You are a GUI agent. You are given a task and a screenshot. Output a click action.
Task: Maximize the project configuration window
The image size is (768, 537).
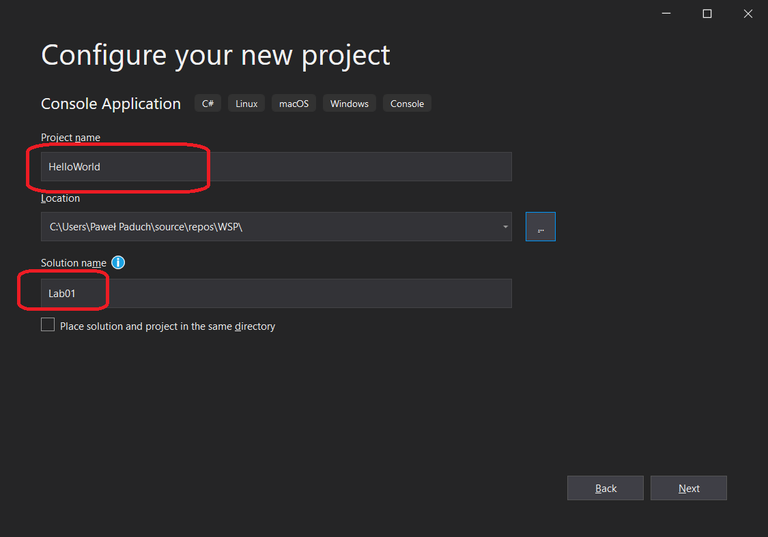coord(707,14)
